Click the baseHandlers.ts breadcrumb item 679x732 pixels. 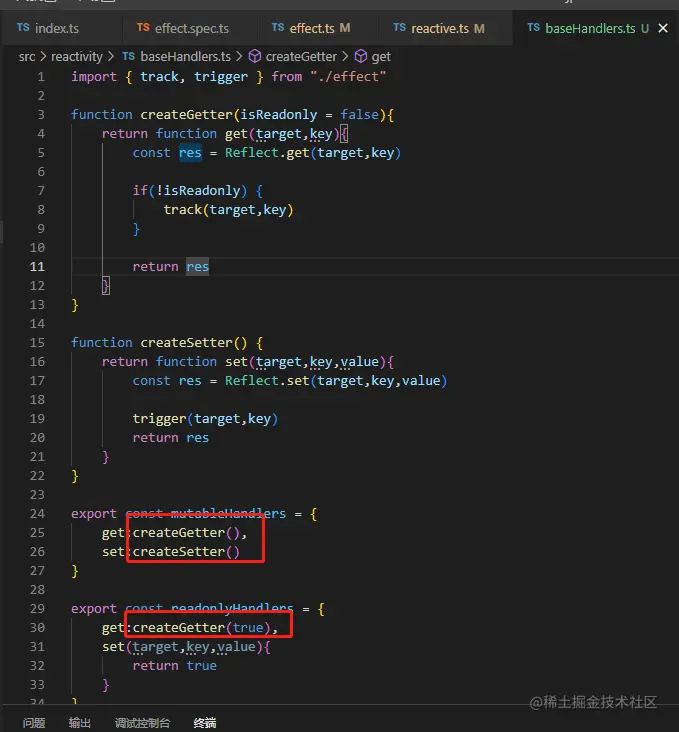click(185, 56)
